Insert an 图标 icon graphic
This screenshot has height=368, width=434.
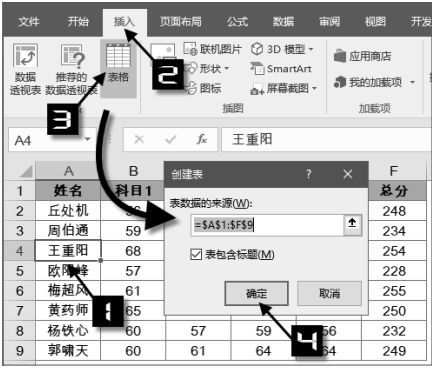pos(203,88)
